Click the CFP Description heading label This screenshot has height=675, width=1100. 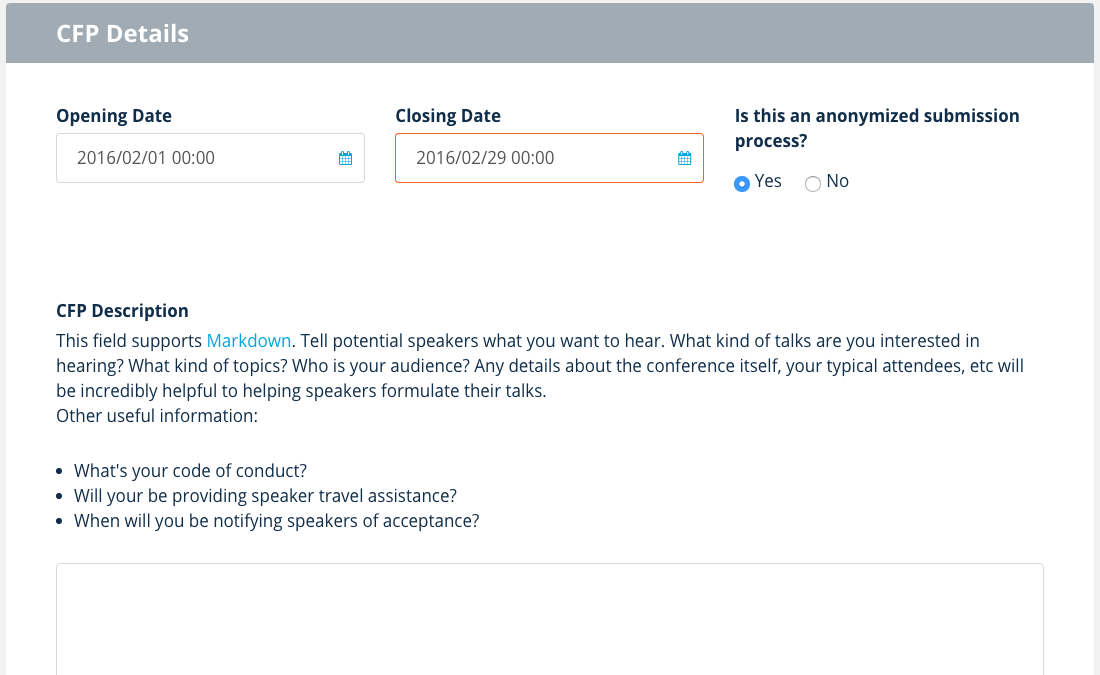(122, 311)
